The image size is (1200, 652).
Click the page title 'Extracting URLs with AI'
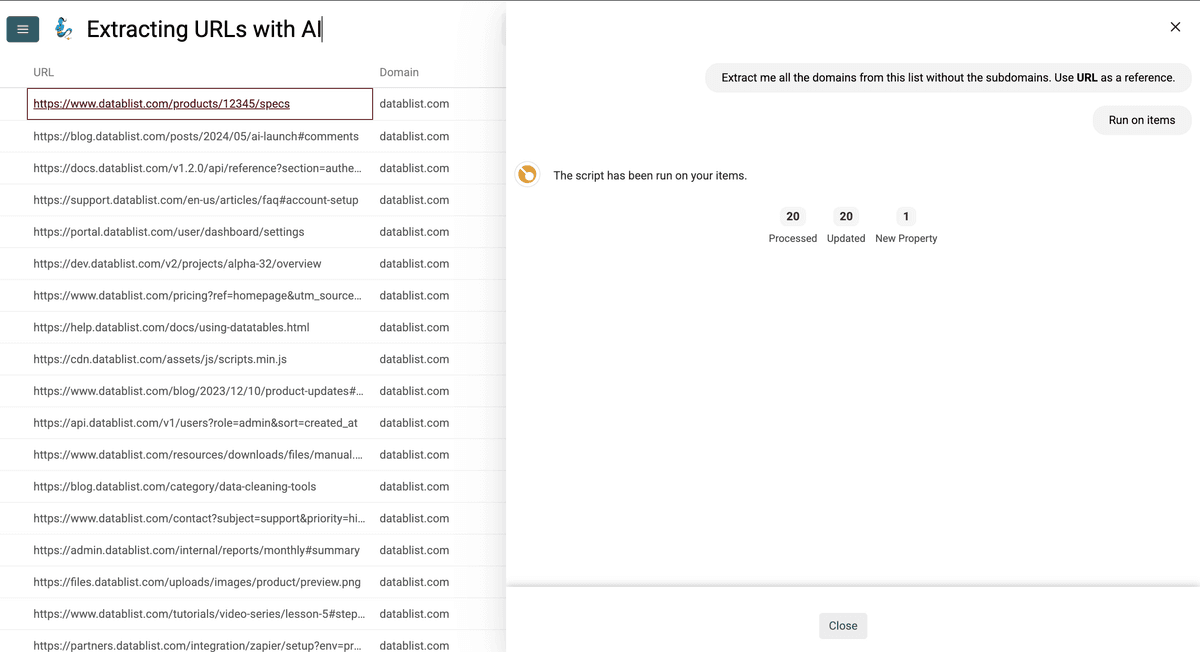pos(204,29)
